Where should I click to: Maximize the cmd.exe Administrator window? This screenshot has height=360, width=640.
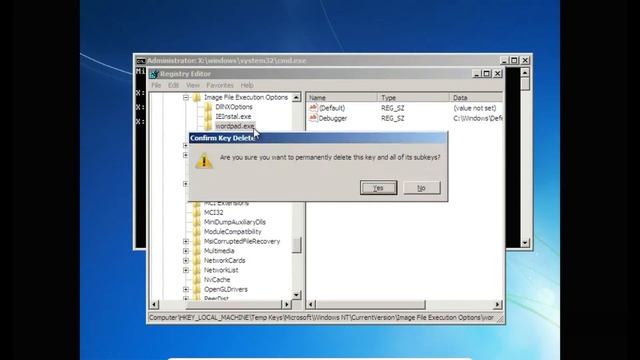pyautogui.click(x=514, y=60)
